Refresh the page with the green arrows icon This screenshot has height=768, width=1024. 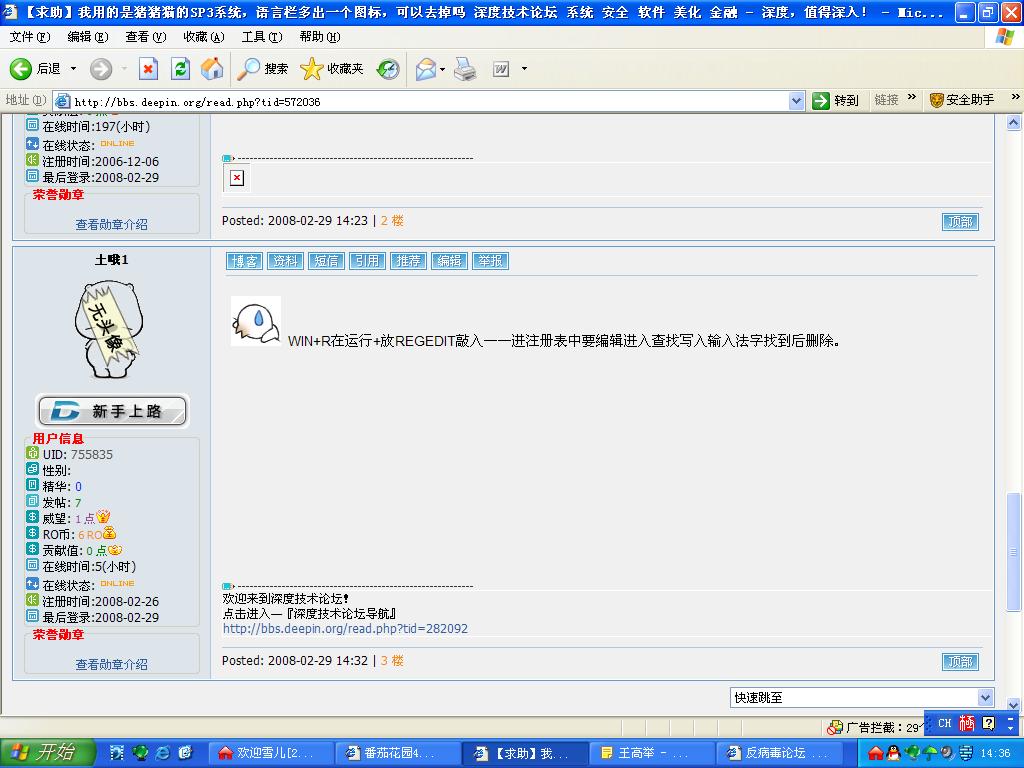tap(180, 69)
